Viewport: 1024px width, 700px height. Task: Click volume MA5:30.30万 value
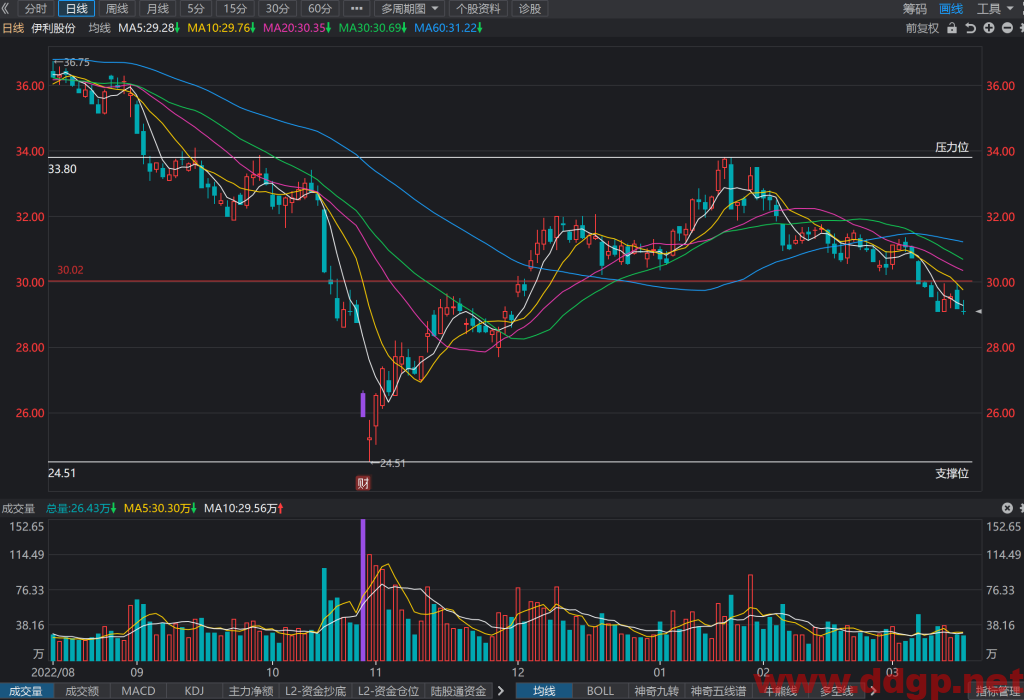click(x=160, y=508)
